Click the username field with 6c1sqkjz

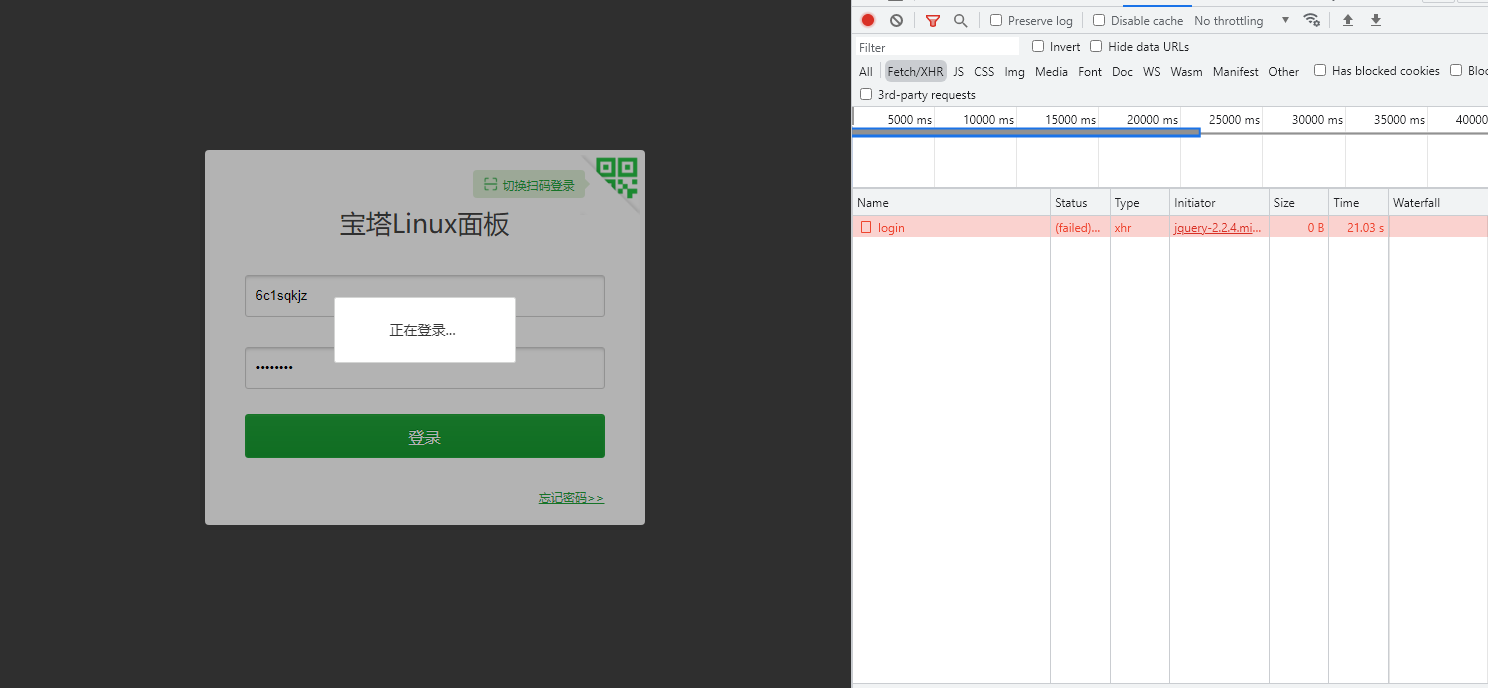(424, 296)
